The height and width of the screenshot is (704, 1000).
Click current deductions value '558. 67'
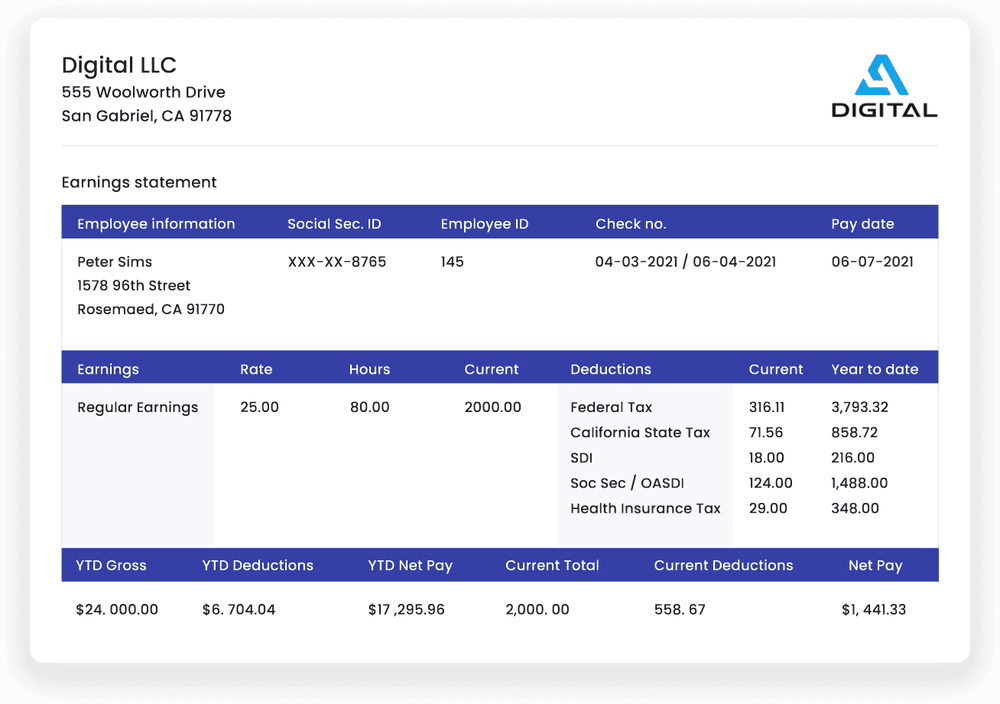(x=680, y=610)
